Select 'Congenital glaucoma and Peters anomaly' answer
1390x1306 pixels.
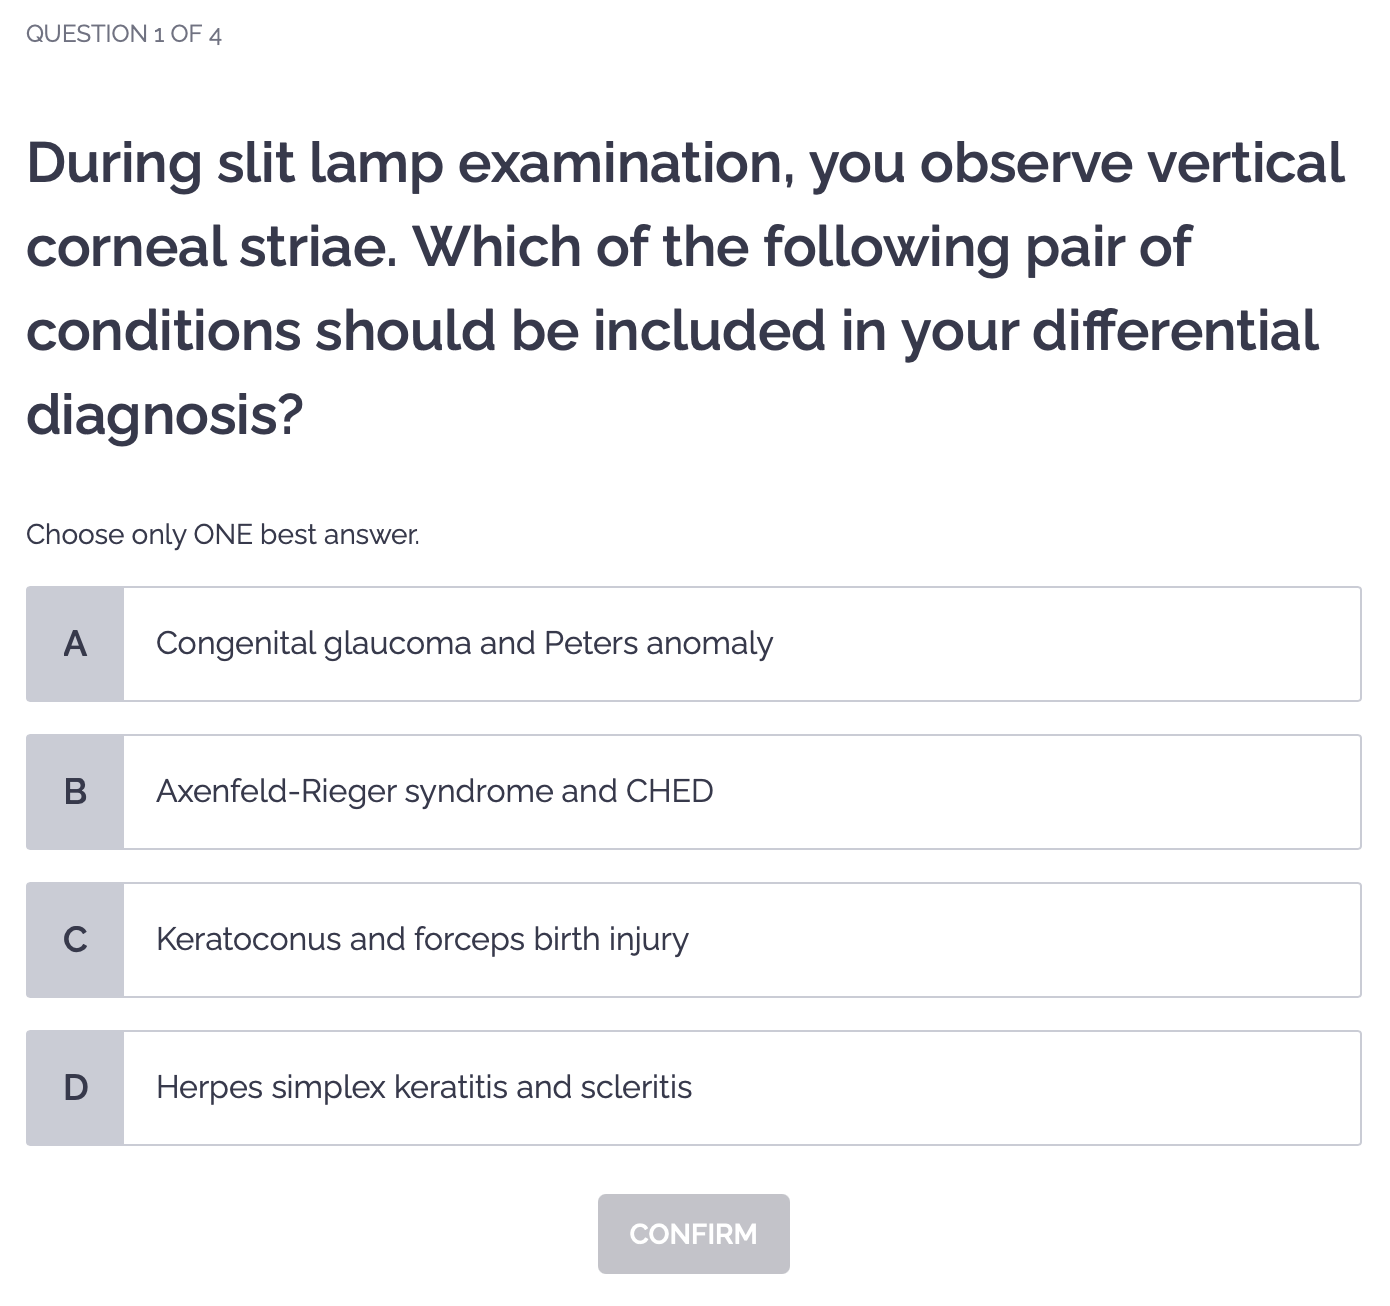click(740, 644)
